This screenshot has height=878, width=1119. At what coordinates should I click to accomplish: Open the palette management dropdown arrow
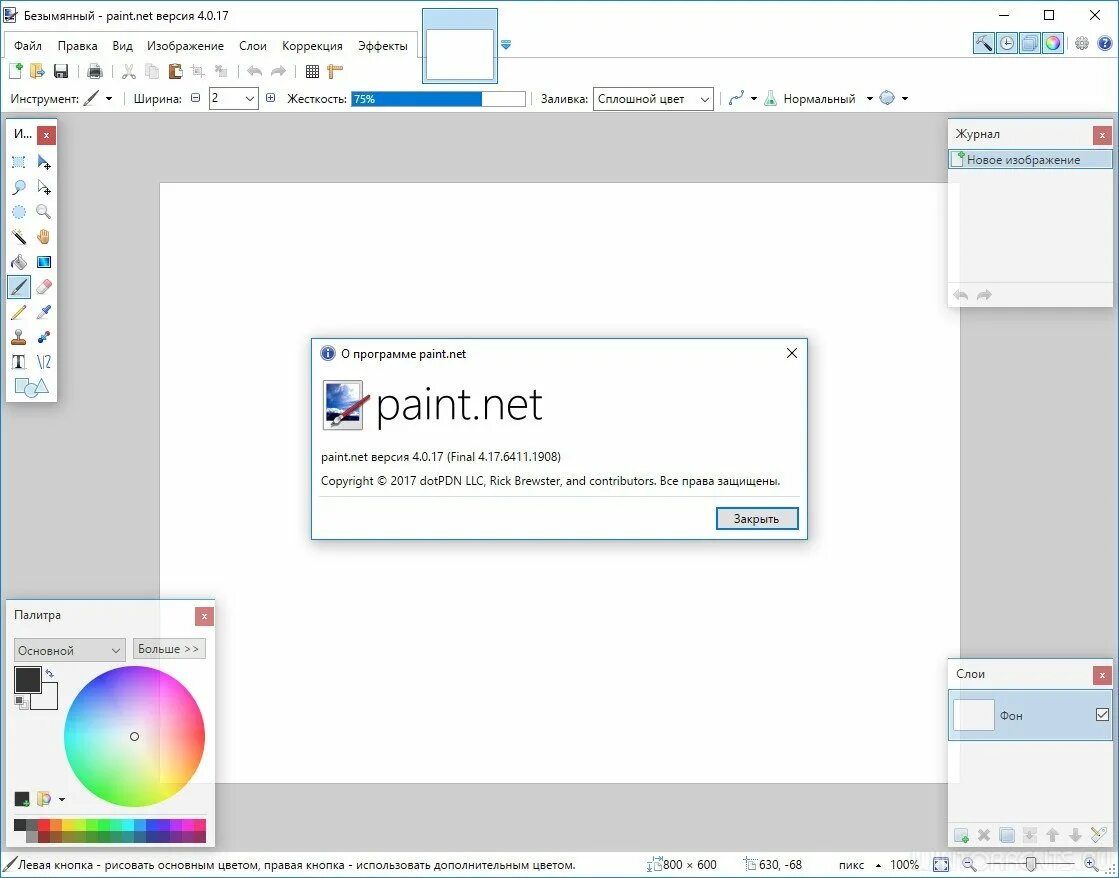pyautogui.click(x=62, y=799)
